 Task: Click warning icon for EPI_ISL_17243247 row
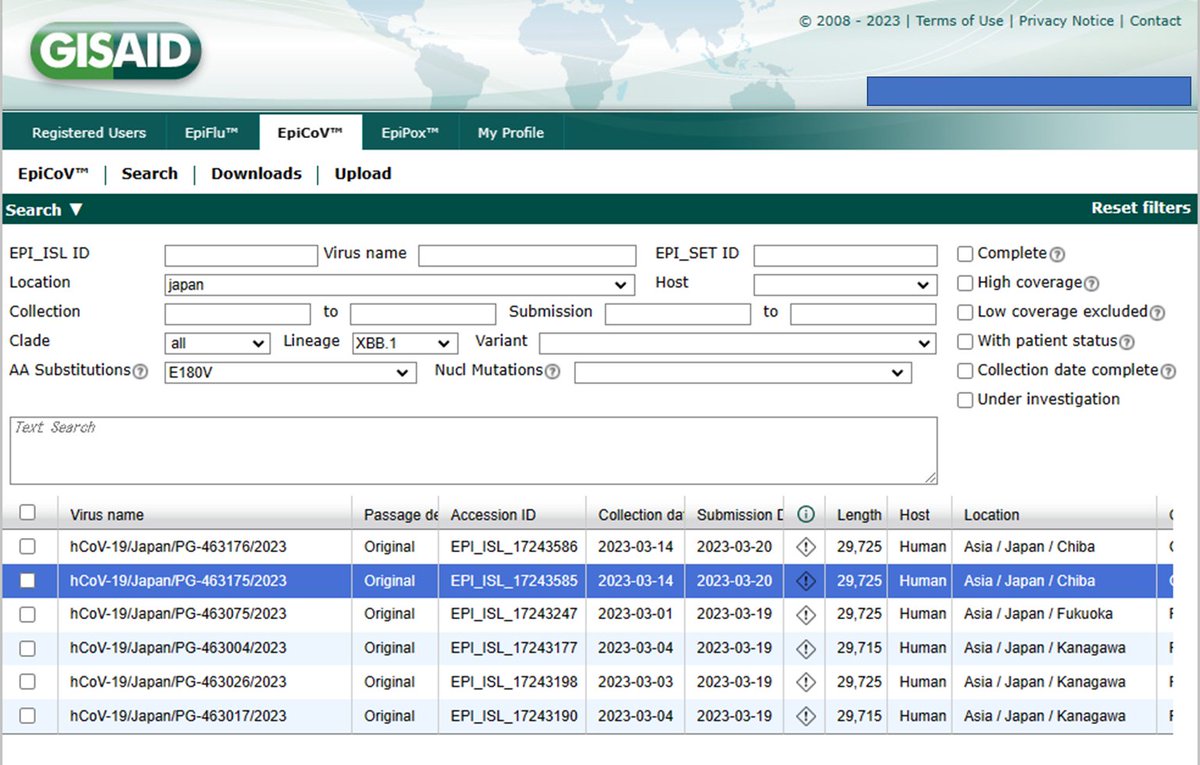click(806, 614)
